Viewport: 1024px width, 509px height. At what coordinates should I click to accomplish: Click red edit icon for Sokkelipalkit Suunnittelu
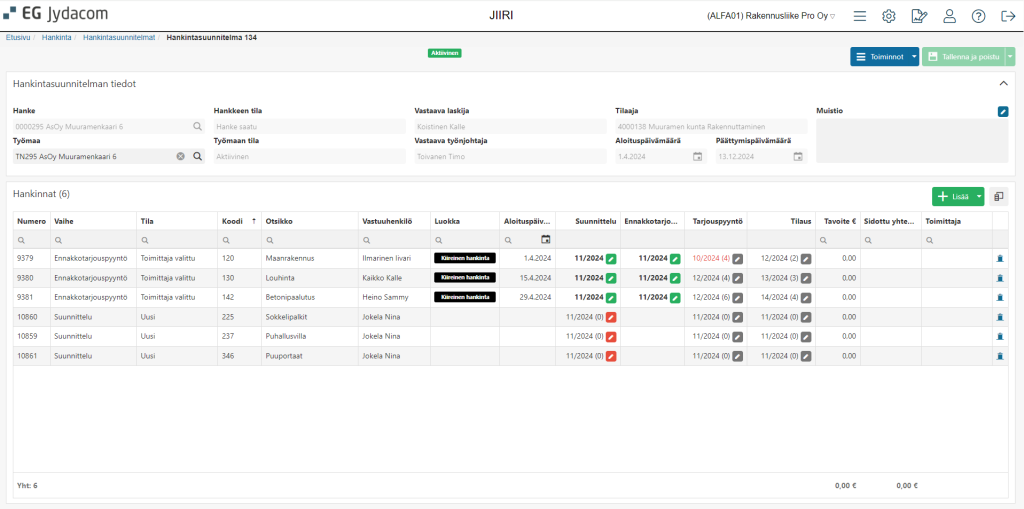tap(611, 318)
